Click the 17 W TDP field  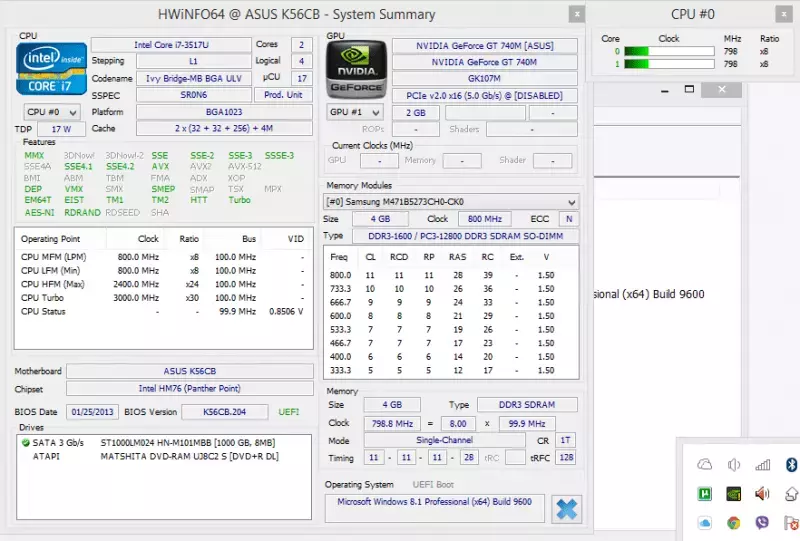(x=61, y=129)
